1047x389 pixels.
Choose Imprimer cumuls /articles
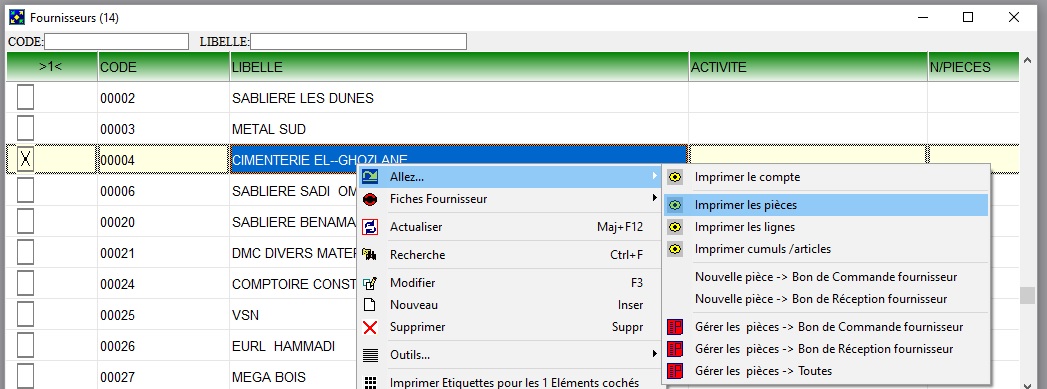point(825,249)
